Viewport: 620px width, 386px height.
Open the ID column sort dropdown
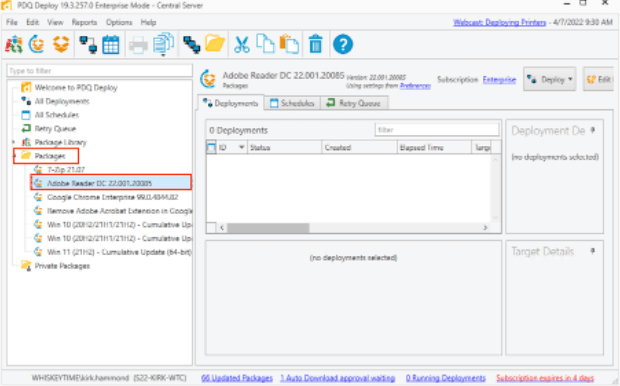241,148
